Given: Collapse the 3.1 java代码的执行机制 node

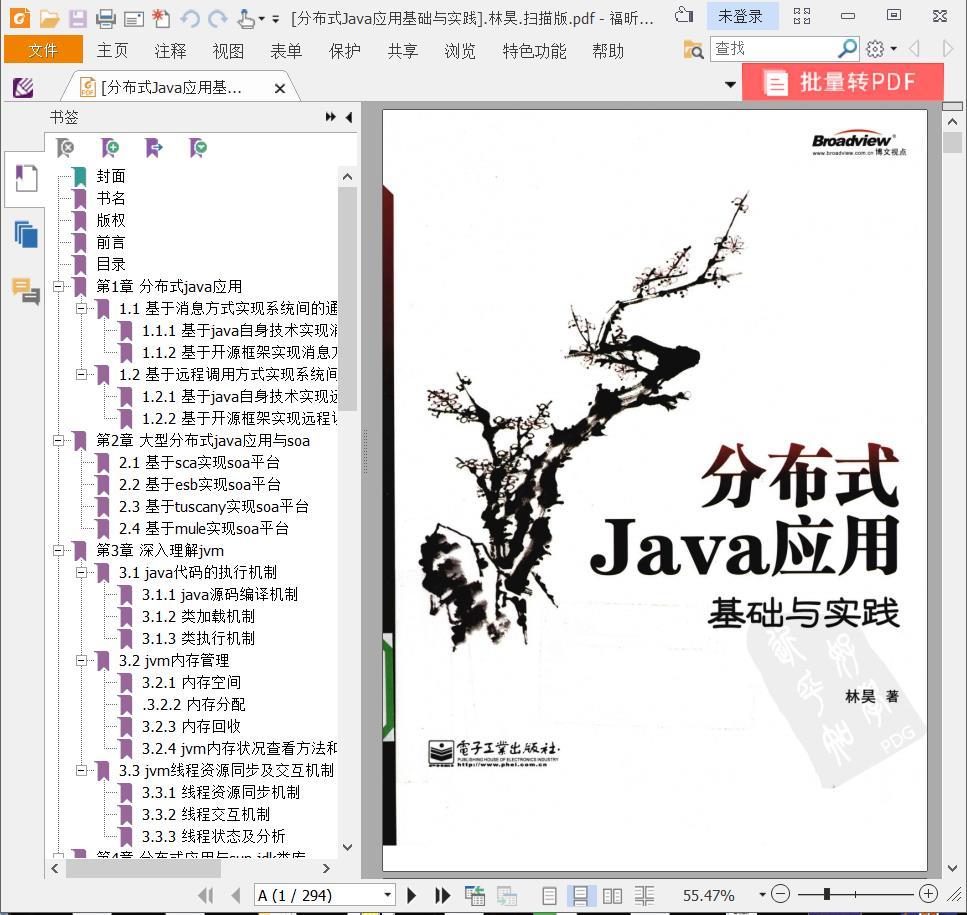Looking at the screenshot, I should click(x=81, y=572).
